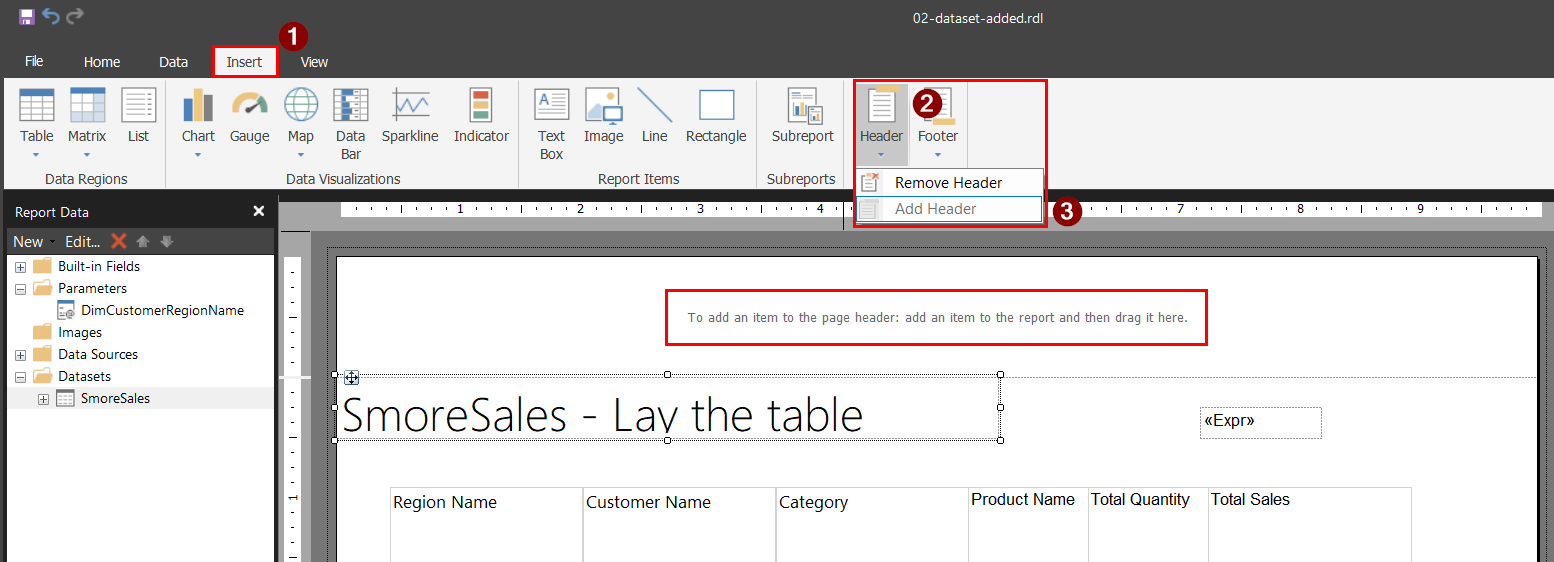1554x562 pixels.
Task: Insert a Sparkline
Action: [x=410, y=116]
